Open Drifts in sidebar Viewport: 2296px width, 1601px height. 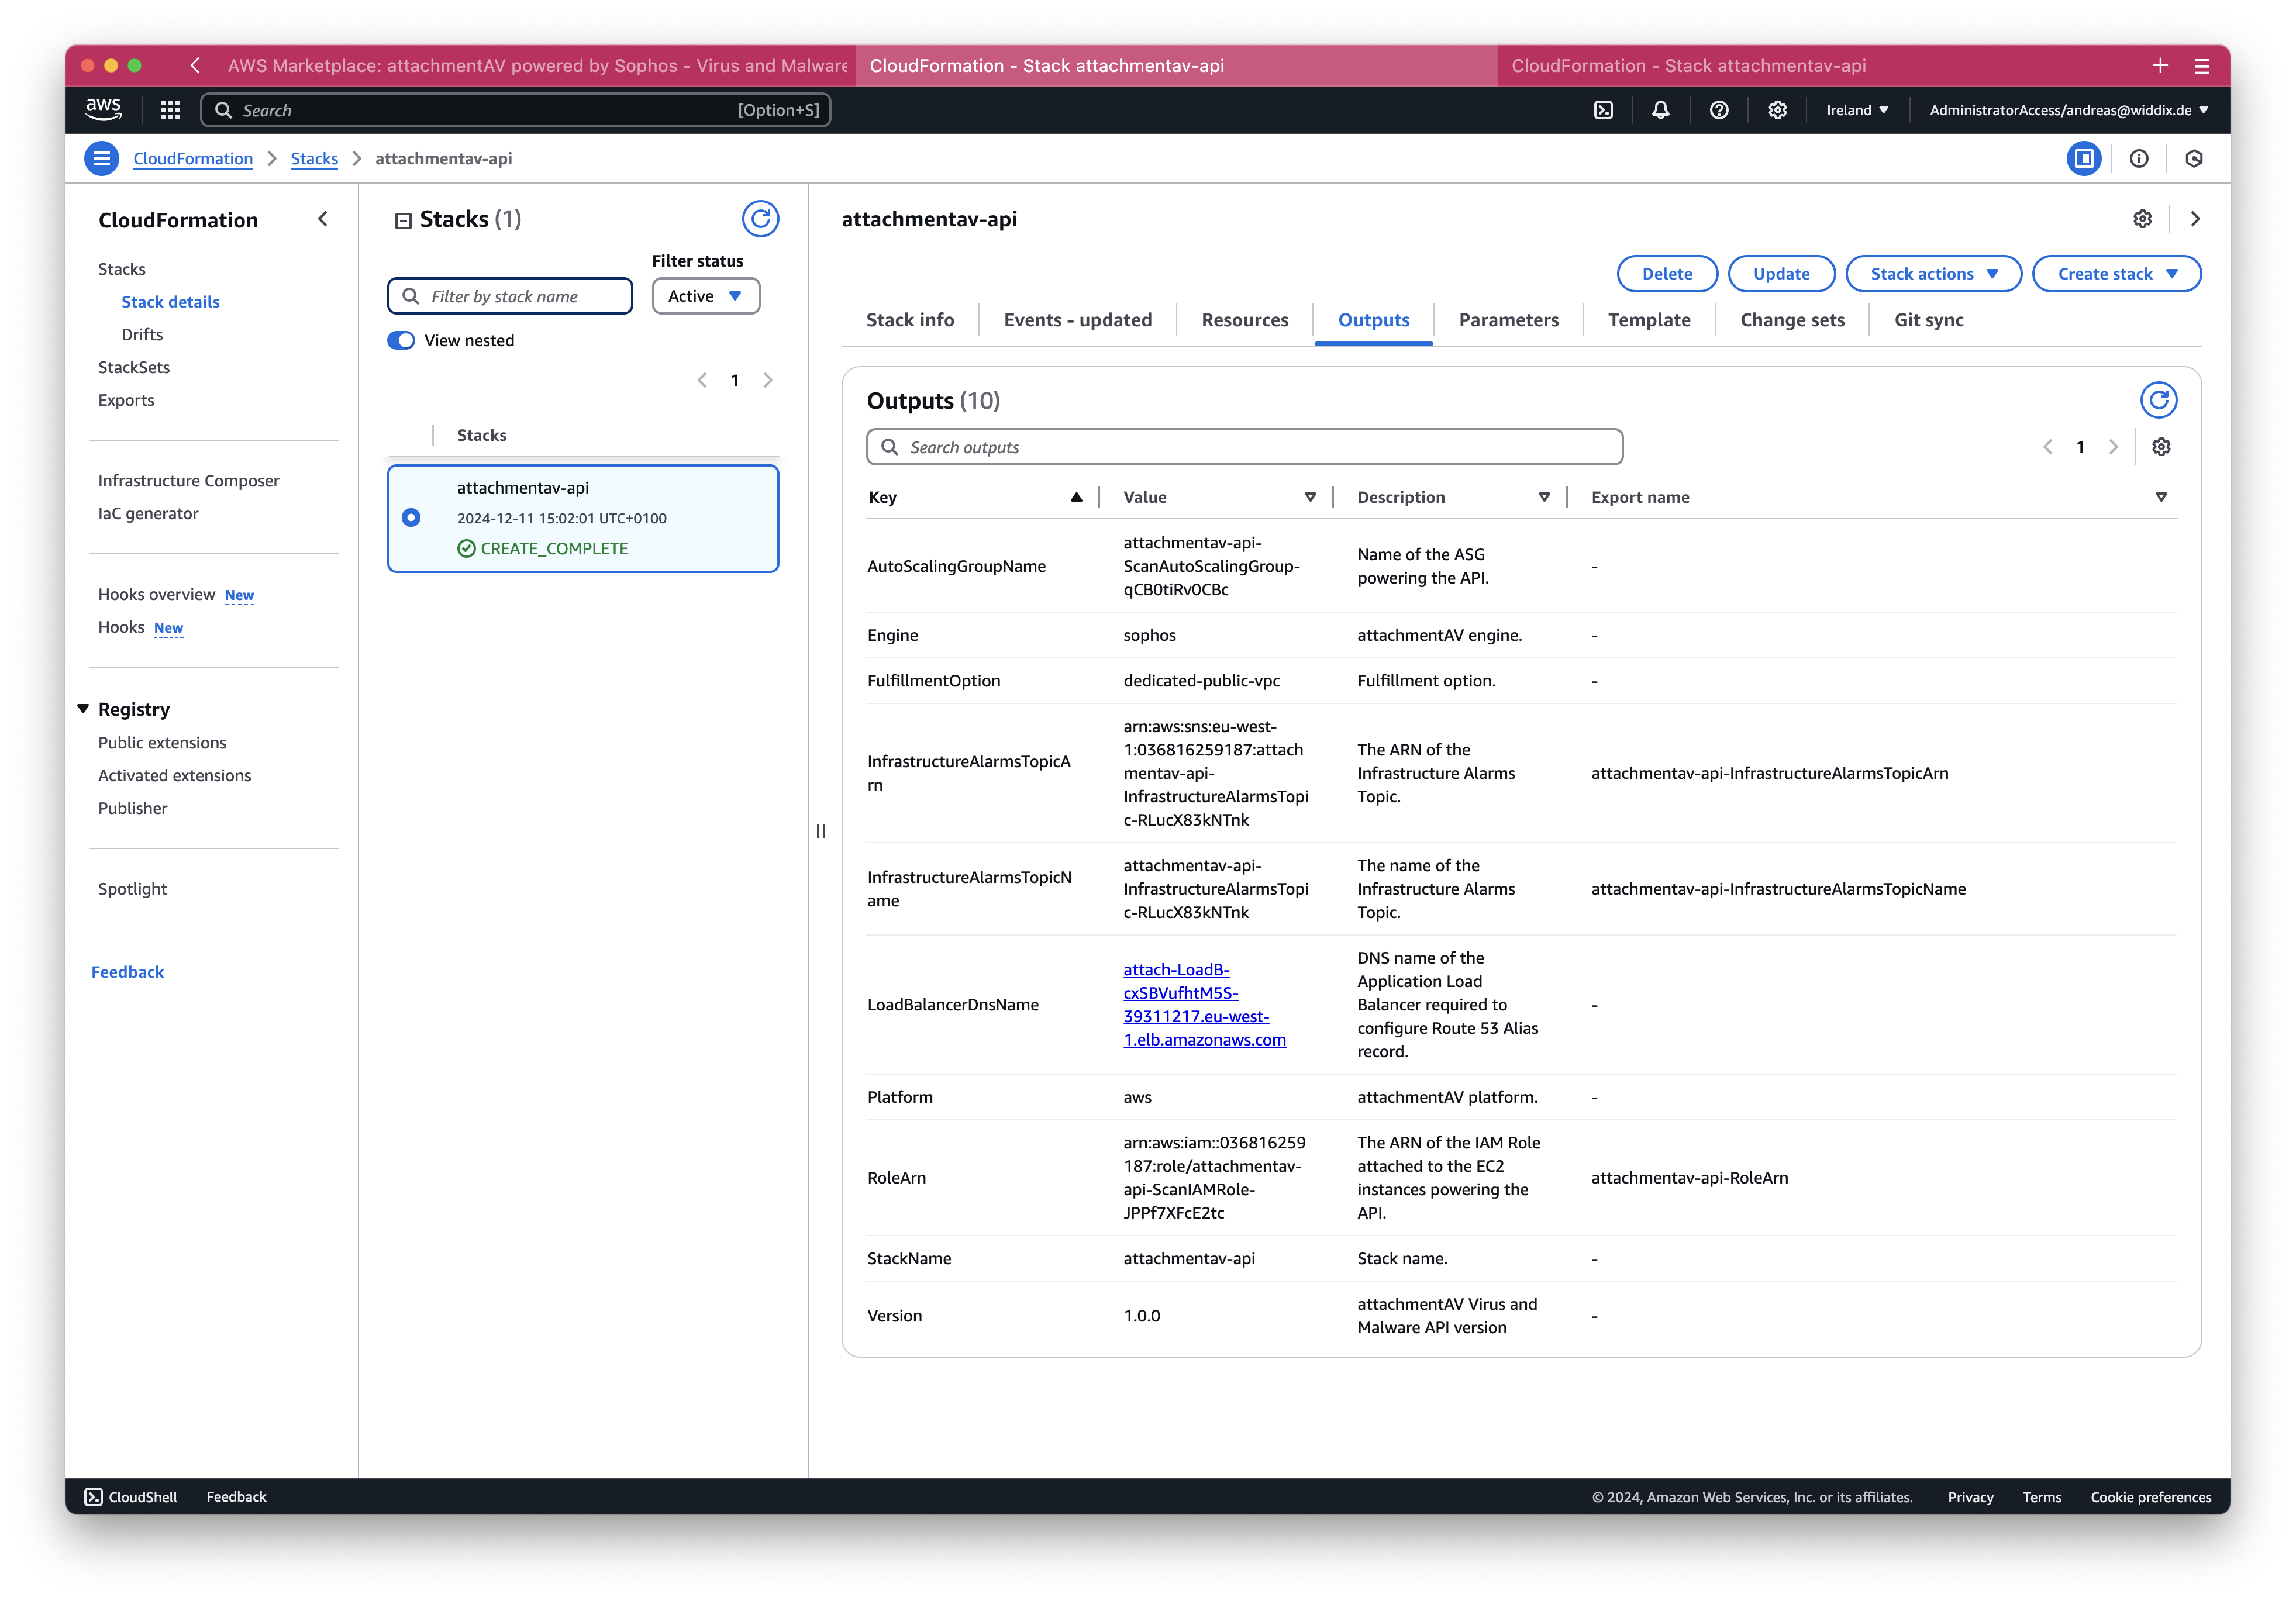point(142,334)
